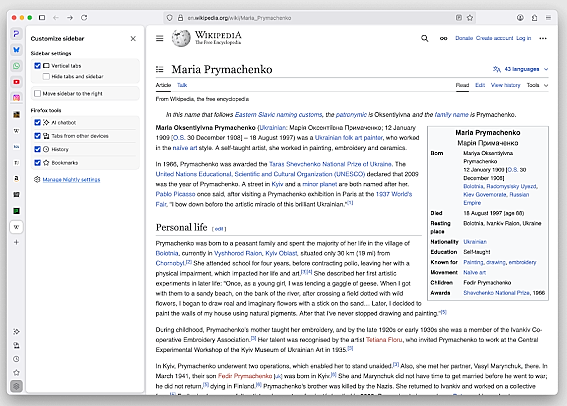Check Move sidebar to the right
This screenshot has width=567, height=406.
click(37, 93)
